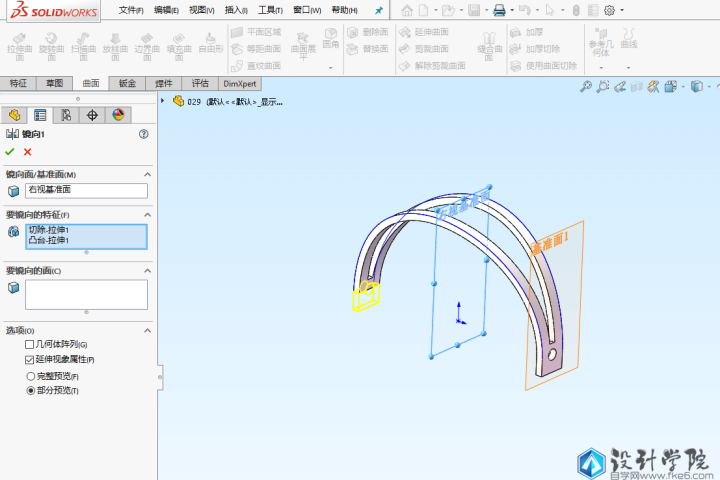
Task: Open the DisplayManager color ball tab
Action: pyautogui.click(x=118, y=115)
